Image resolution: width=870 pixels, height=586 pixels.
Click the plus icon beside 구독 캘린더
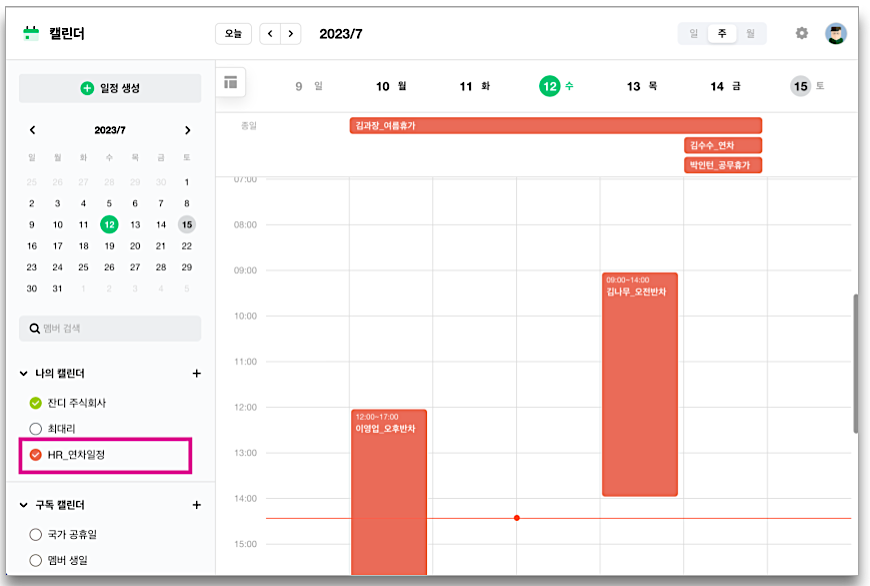click(196, 505)
